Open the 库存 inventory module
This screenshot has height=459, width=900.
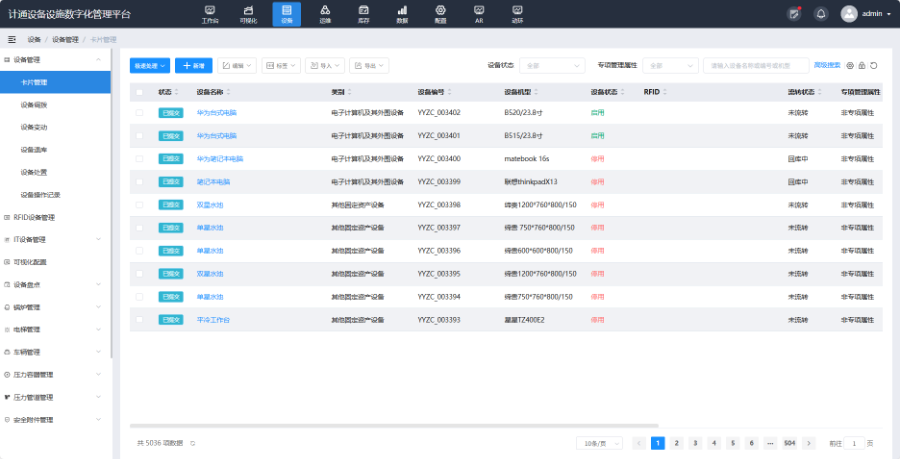click(x=364, y=14)
